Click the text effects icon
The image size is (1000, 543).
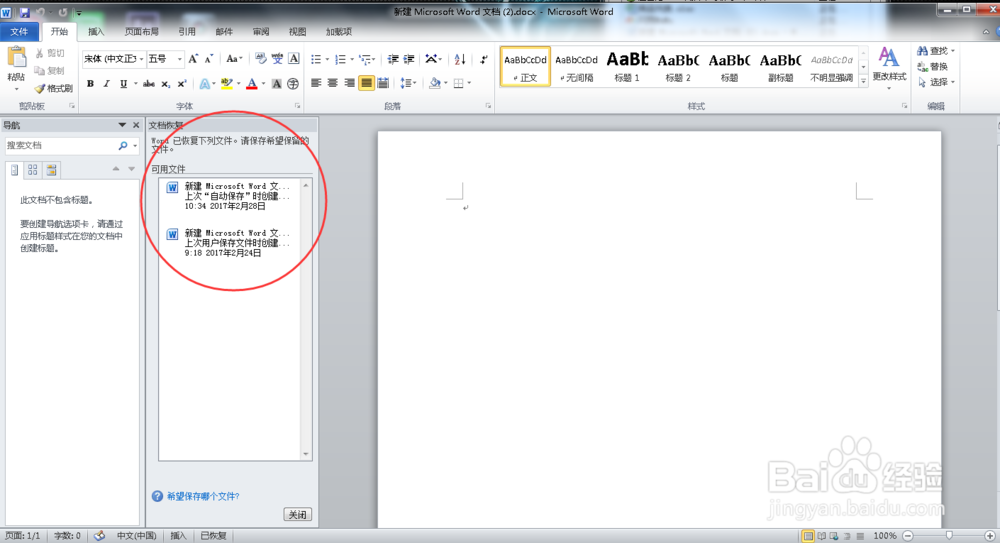204,84
